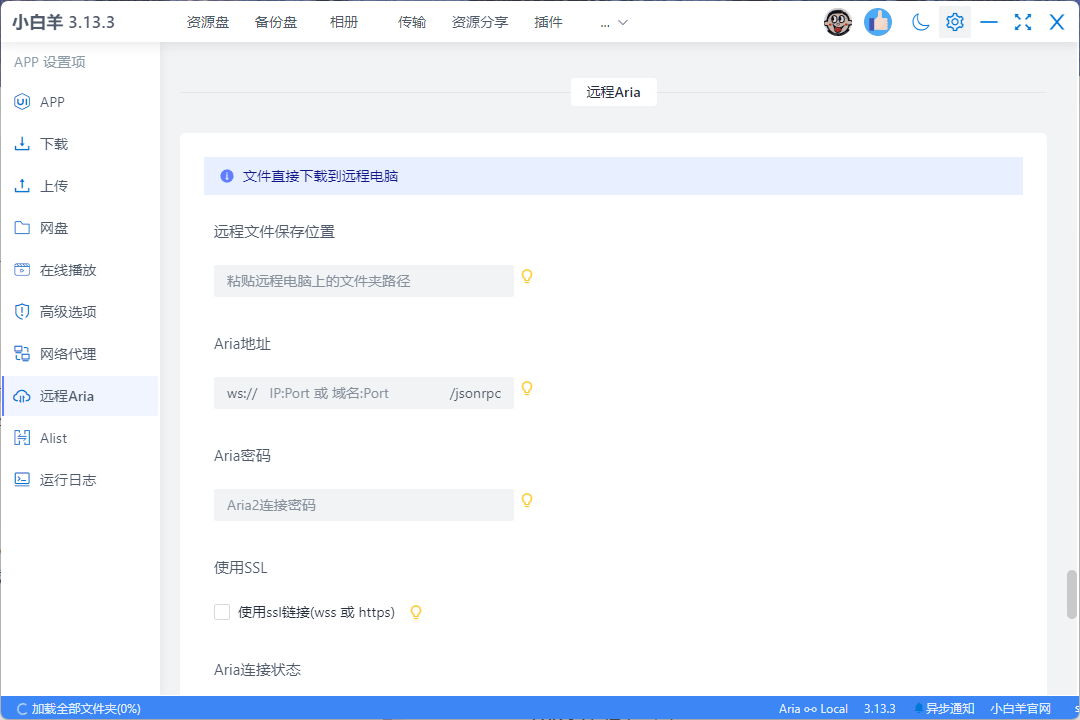Toggle dark mode with the moon icon
The width and height of the screenshot is (1080, 720).
click(x=920, y=21)
